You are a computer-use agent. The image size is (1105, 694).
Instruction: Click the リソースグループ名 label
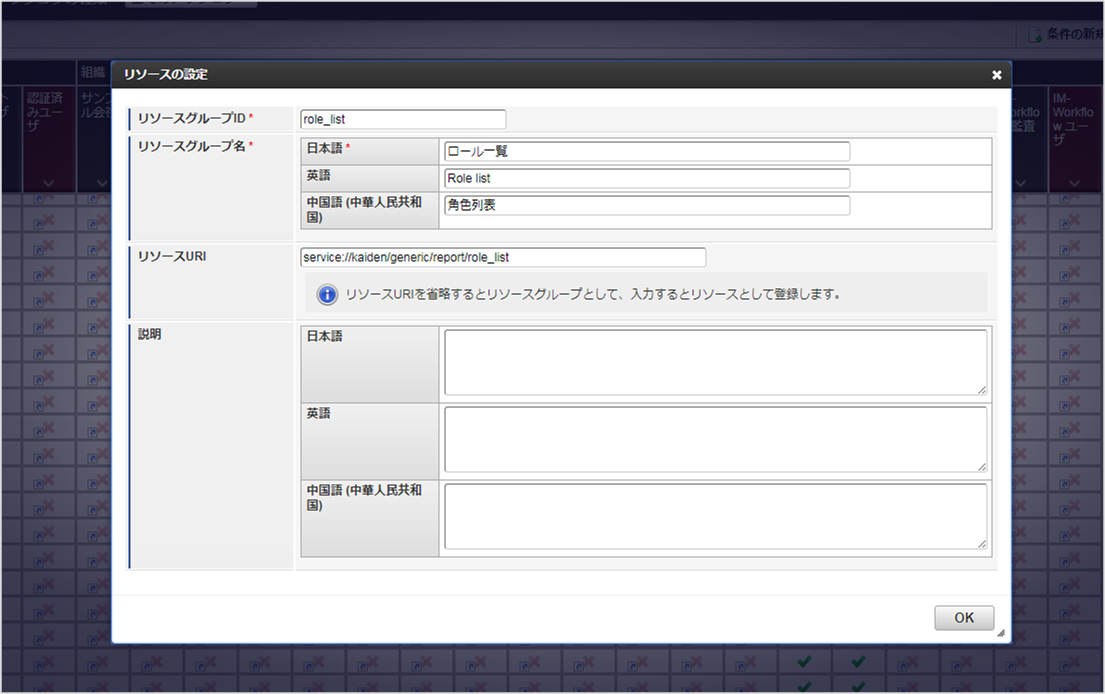192,146
